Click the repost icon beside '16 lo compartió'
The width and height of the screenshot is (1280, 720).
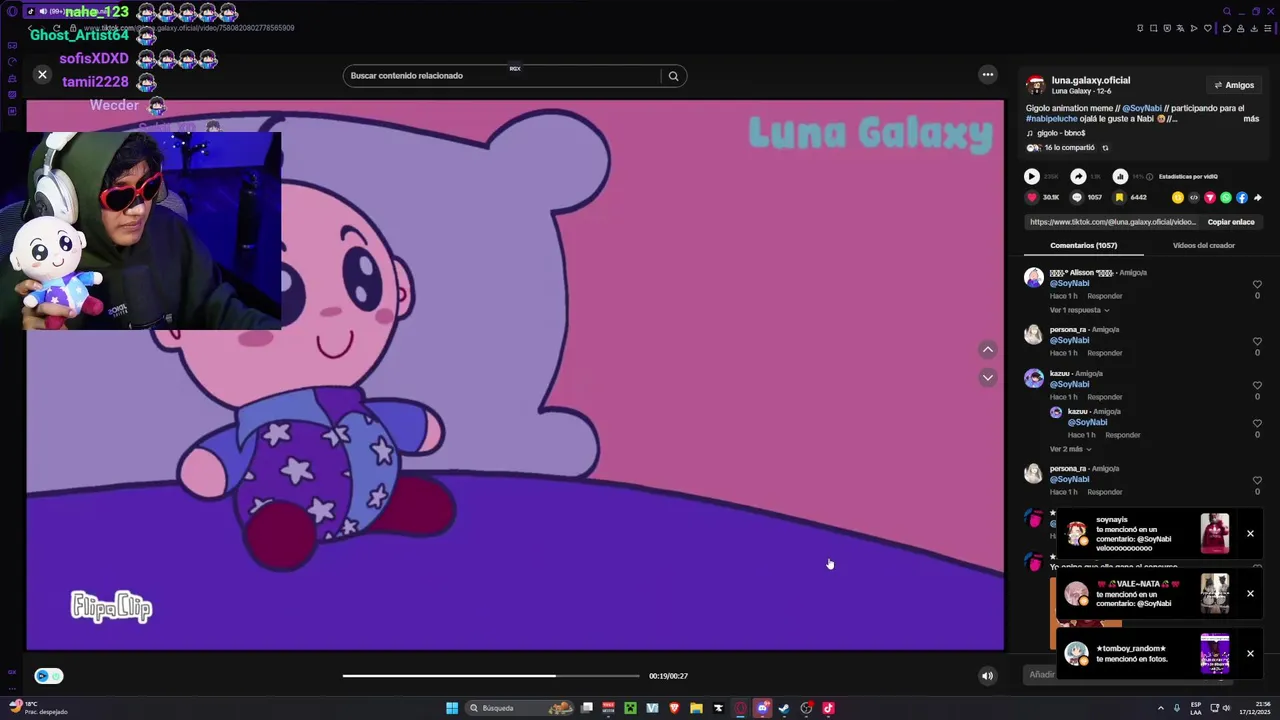[x=1105, y=148]
